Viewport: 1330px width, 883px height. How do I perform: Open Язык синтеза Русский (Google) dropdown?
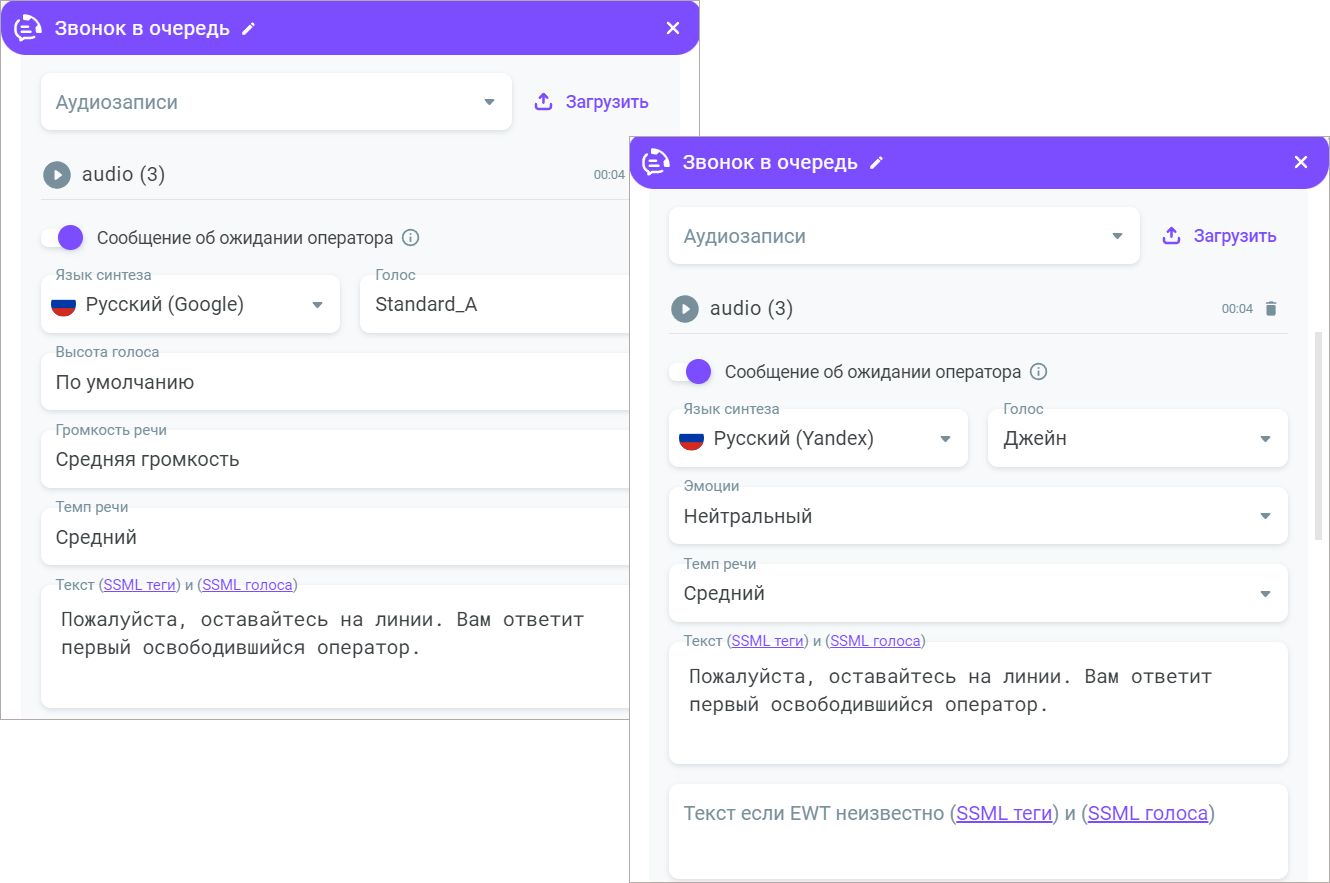pyautogui.click(x=190, y=304)
